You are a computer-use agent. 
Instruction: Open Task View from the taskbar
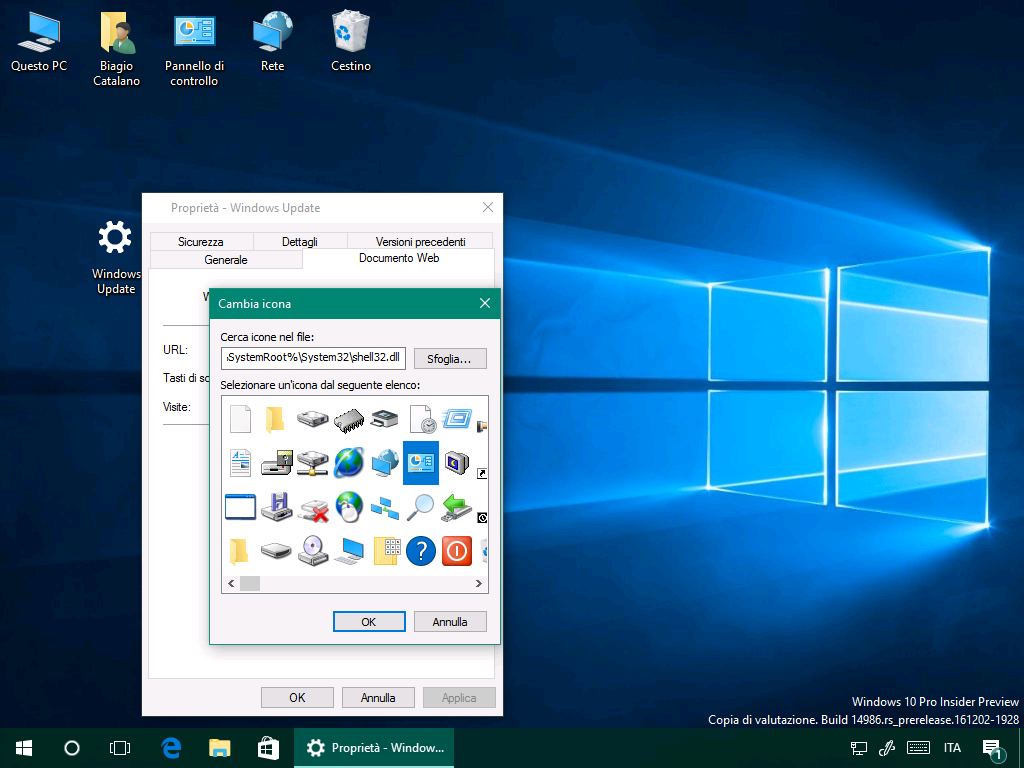120,748
